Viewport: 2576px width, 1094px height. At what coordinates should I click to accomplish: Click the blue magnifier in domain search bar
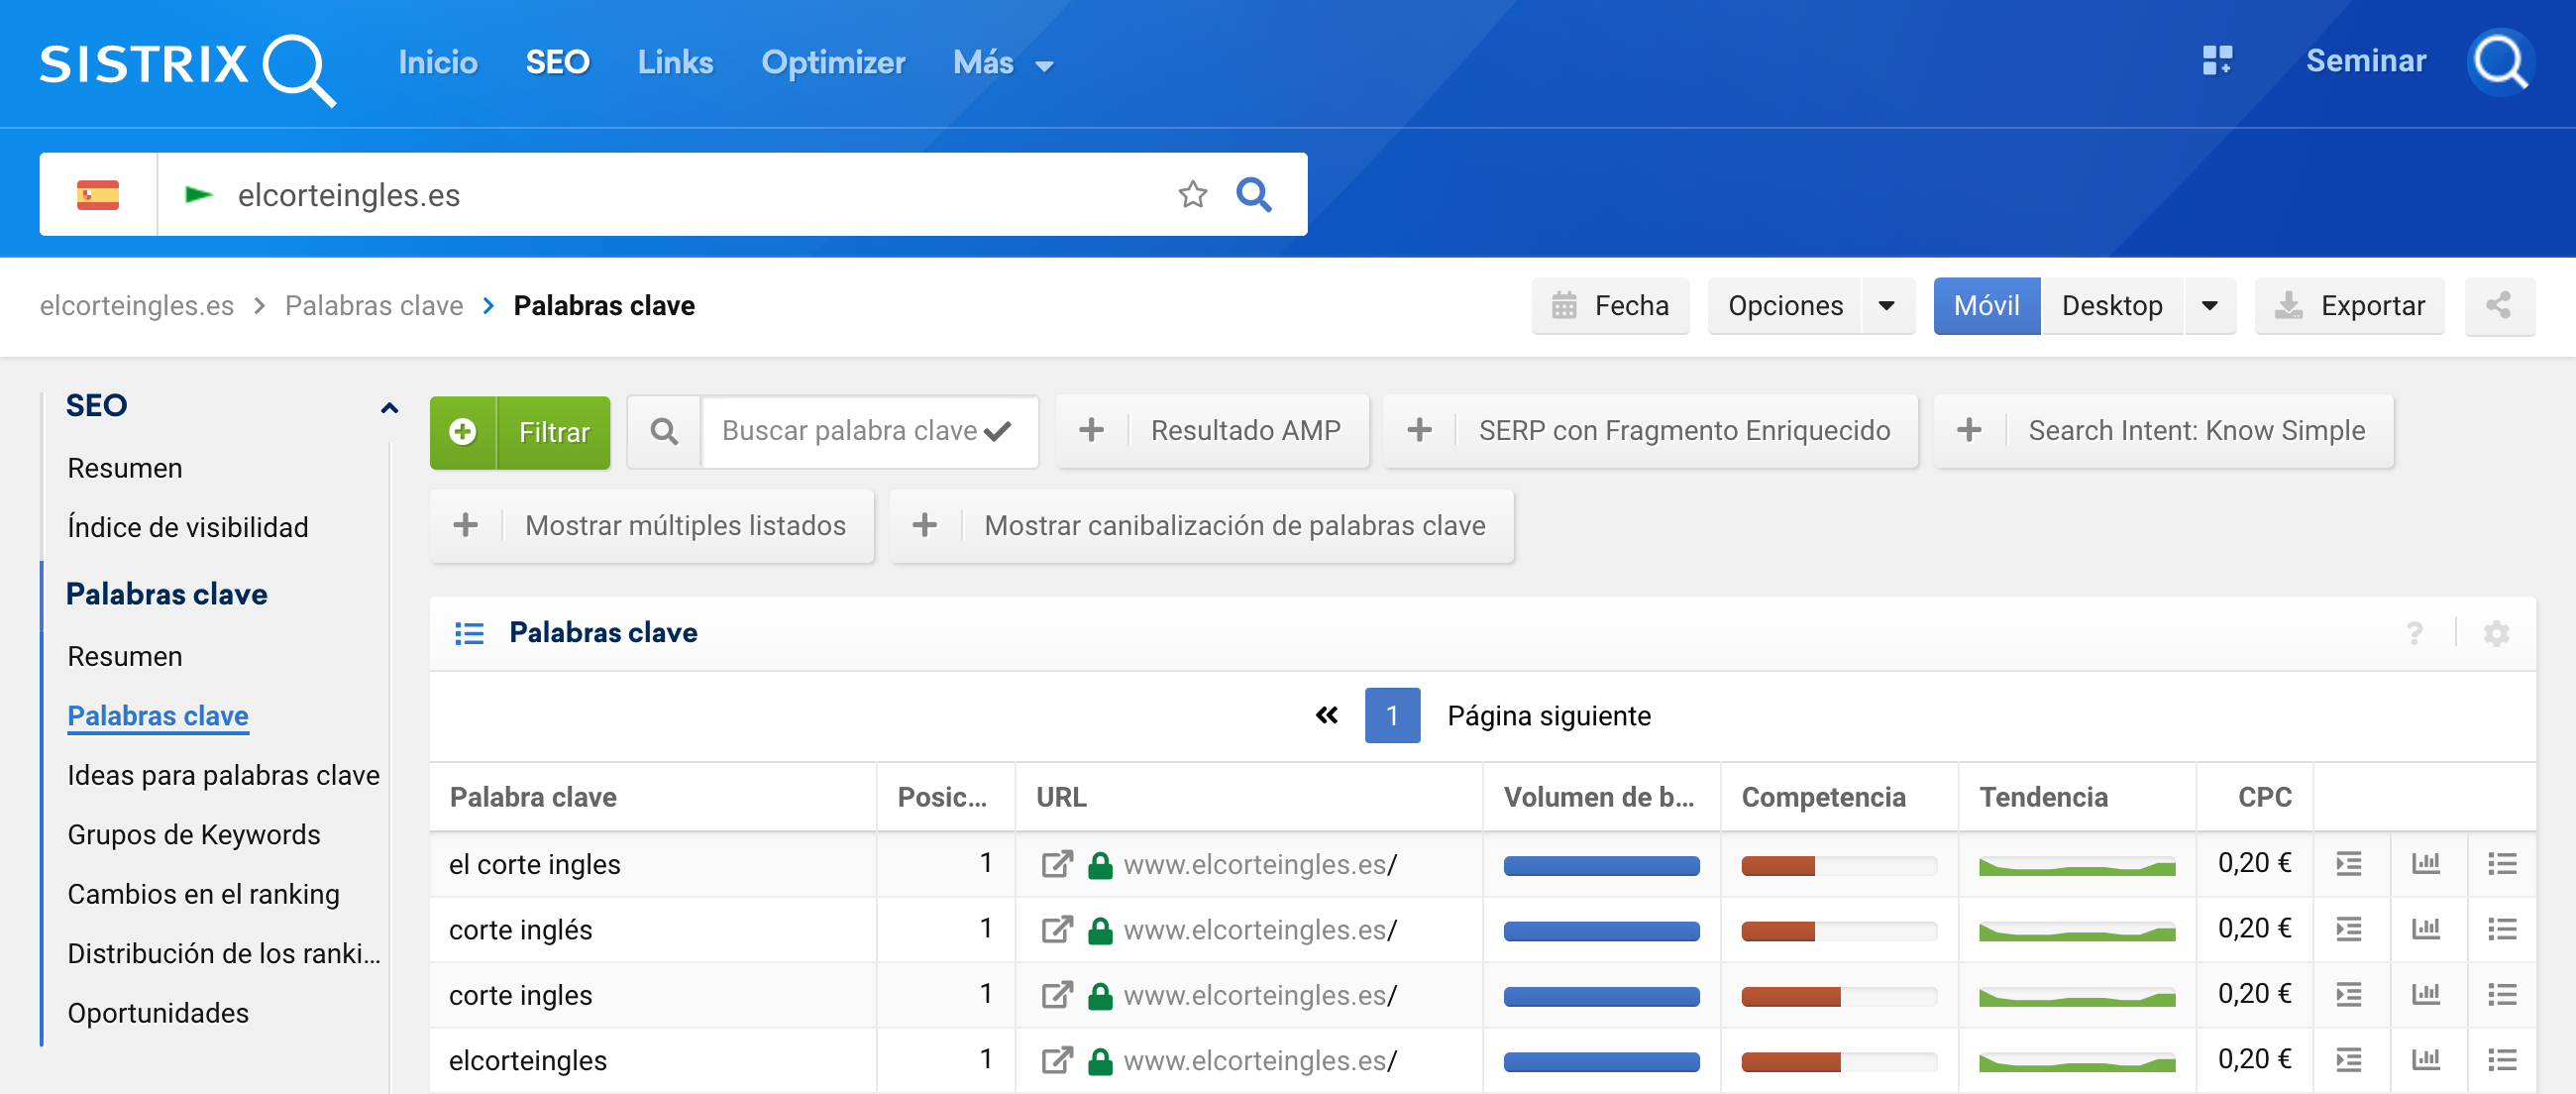click(x=1253, y=194)
